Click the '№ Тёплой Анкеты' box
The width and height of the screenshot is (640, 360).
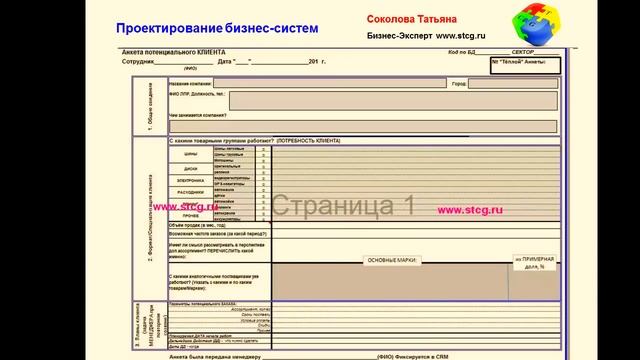525,66
